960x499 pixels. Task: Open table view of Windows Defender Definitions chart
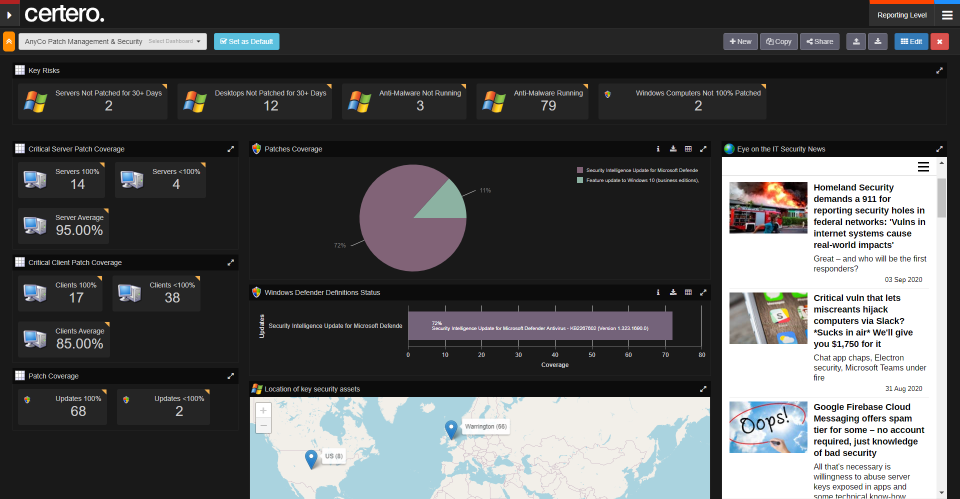click(x=688, y=292)
